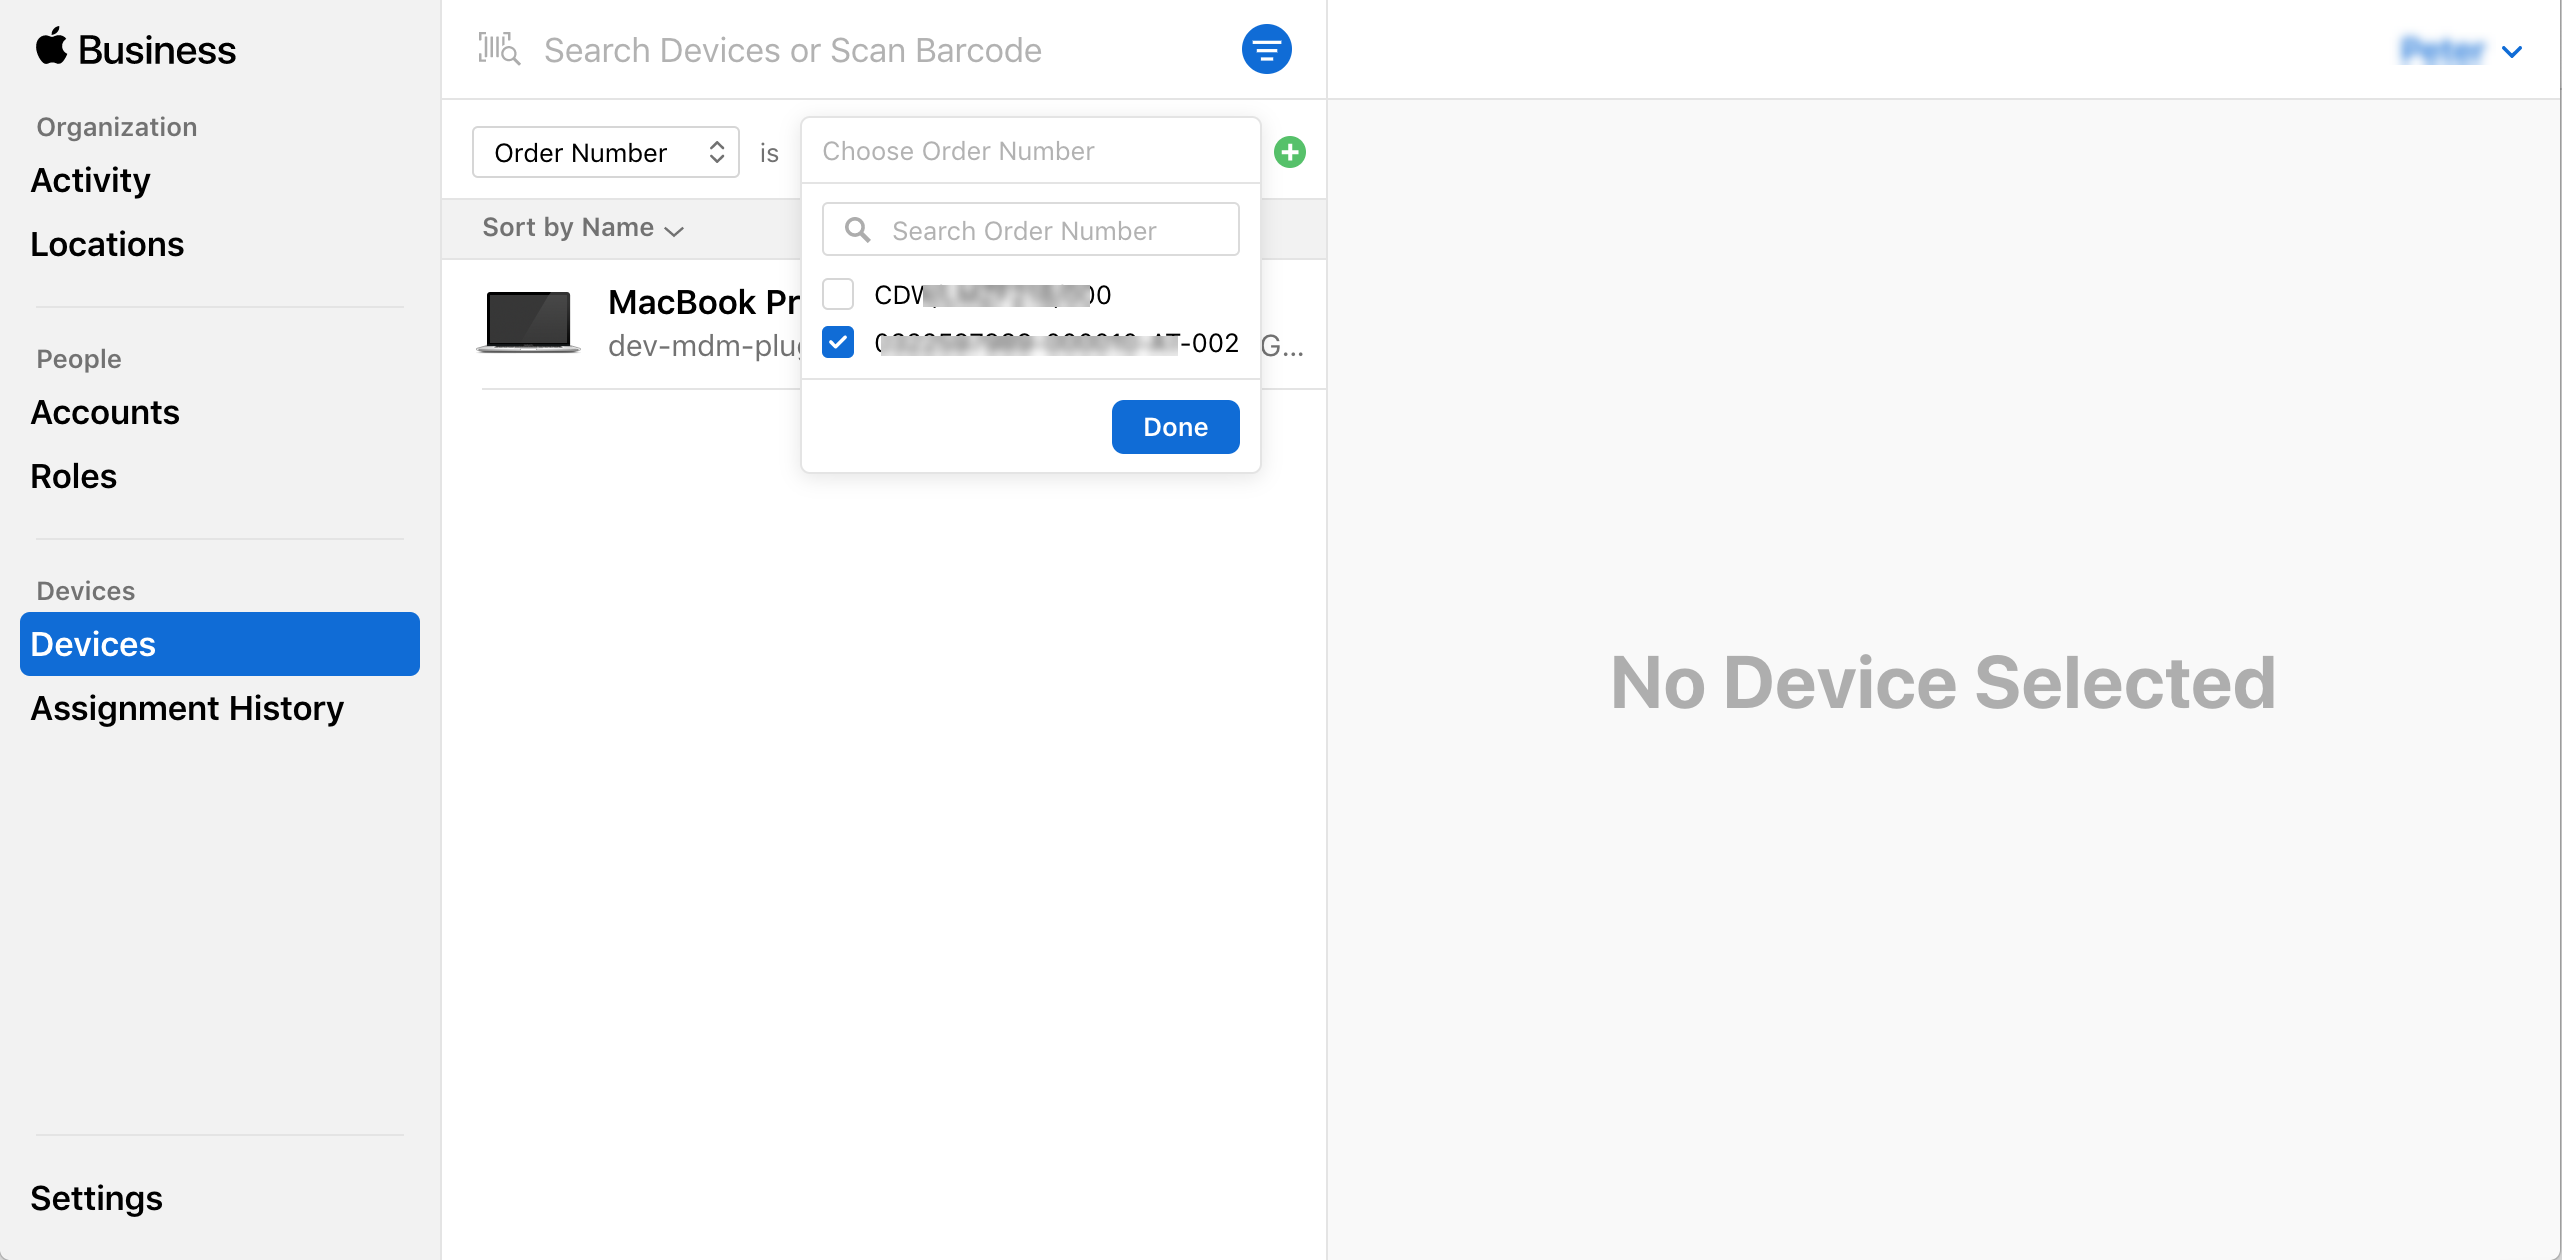The height and width of the screenshot is (1260, 2562).
Task: Uncheck the order number ending in -002
Action: pos(837,342)
